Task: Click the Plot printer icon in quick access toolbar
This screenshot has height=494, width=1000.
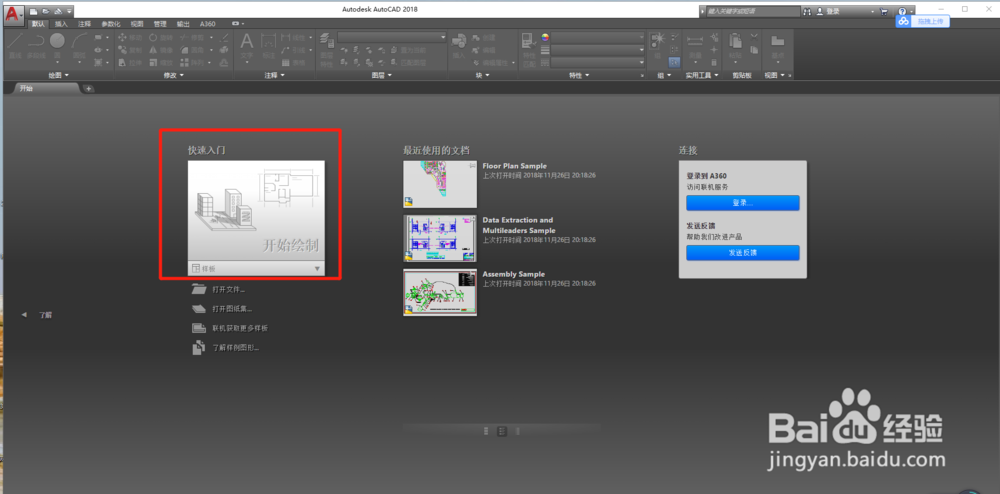Action: pyautogui.click(x=57, y=11)
